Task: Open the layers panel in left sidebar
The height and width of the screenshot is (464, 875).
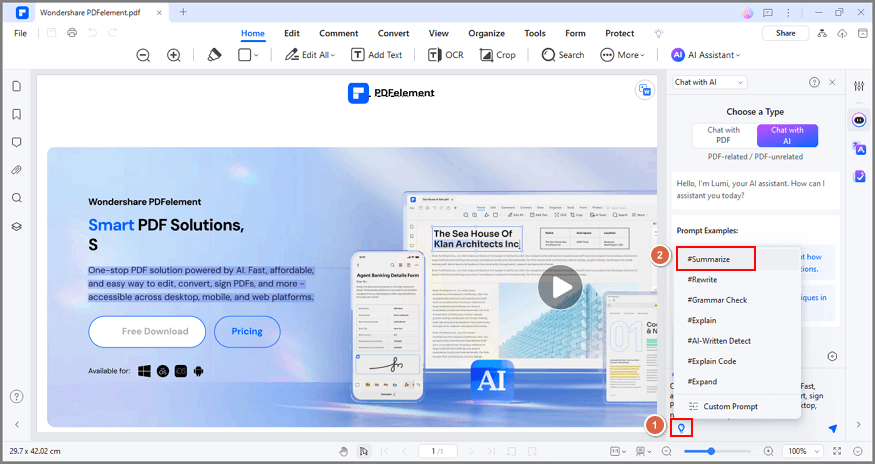Action: click(x=17, y=226)
